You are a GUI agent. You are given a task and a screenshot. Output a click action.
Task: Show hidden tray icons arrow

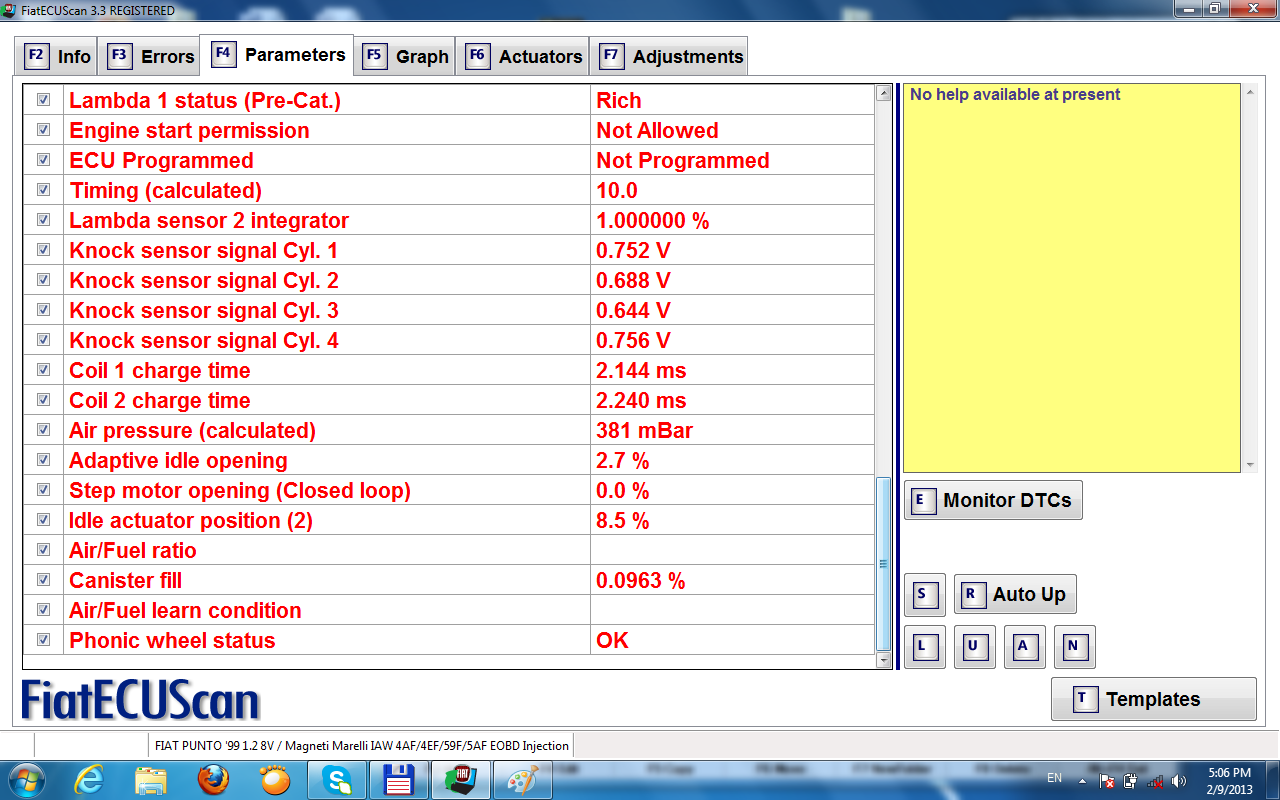pyautogui.click(x=1083, y=780)
